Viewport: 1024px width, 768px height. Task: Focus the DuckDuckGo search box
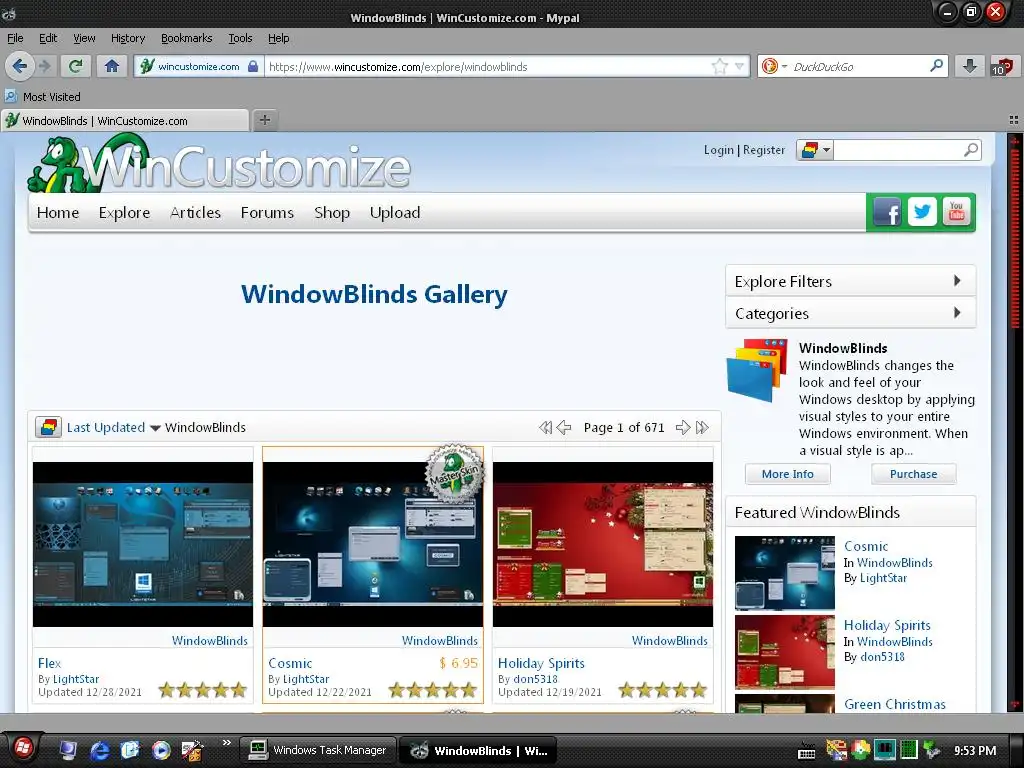pyautogui.click(x=859, y=66)
